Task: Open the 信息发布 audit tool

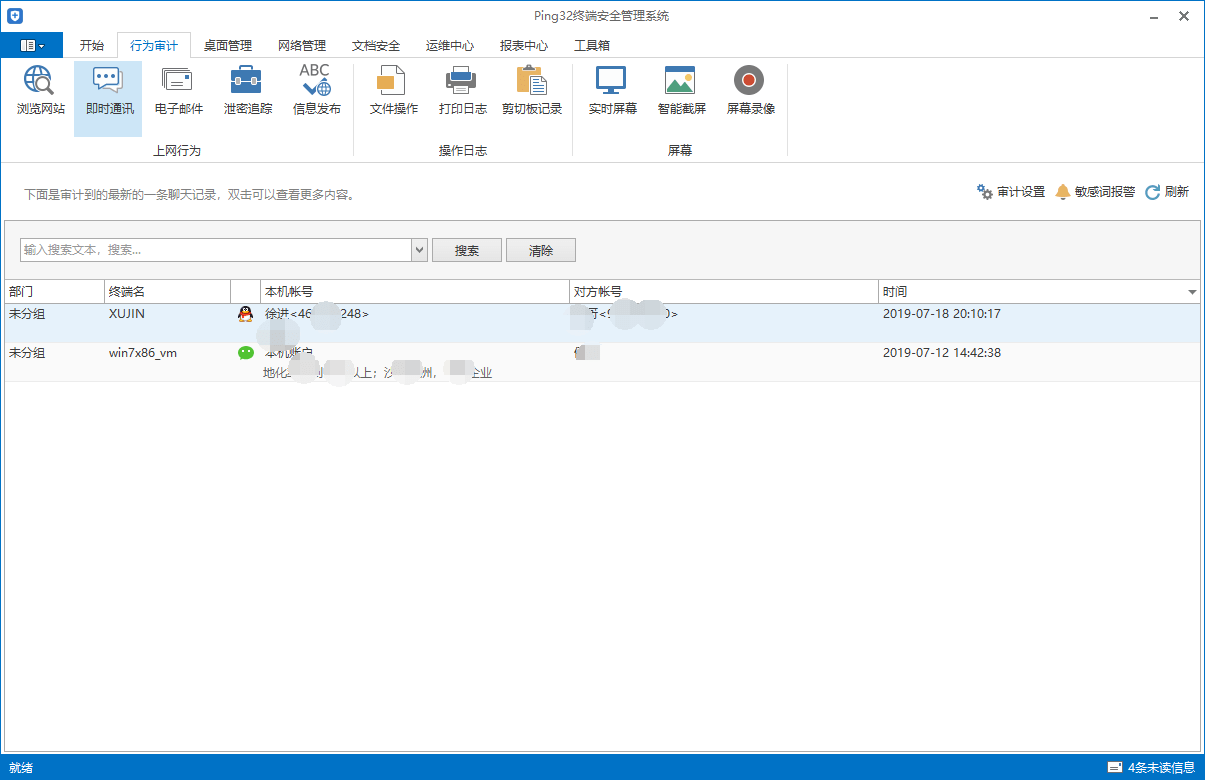Action: (x=316, y=91)
